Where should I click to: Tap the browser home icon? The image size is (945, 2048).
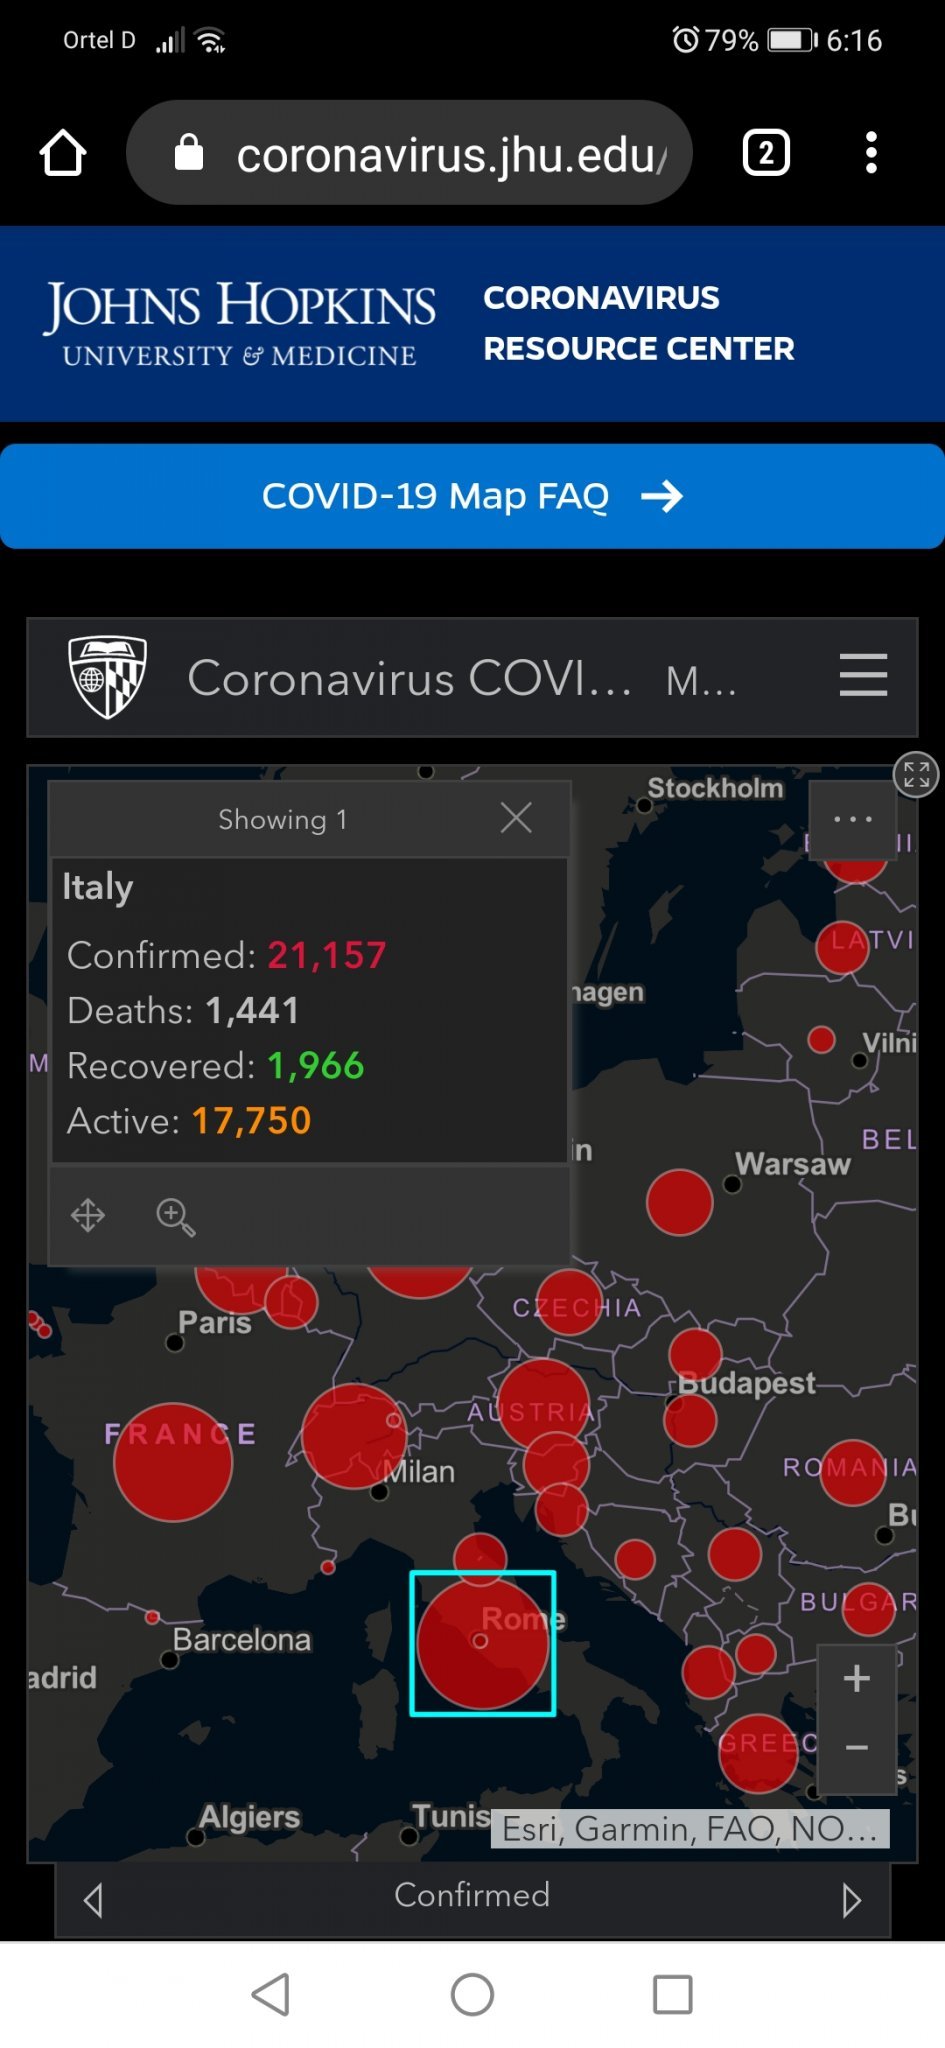coord(63,153)
